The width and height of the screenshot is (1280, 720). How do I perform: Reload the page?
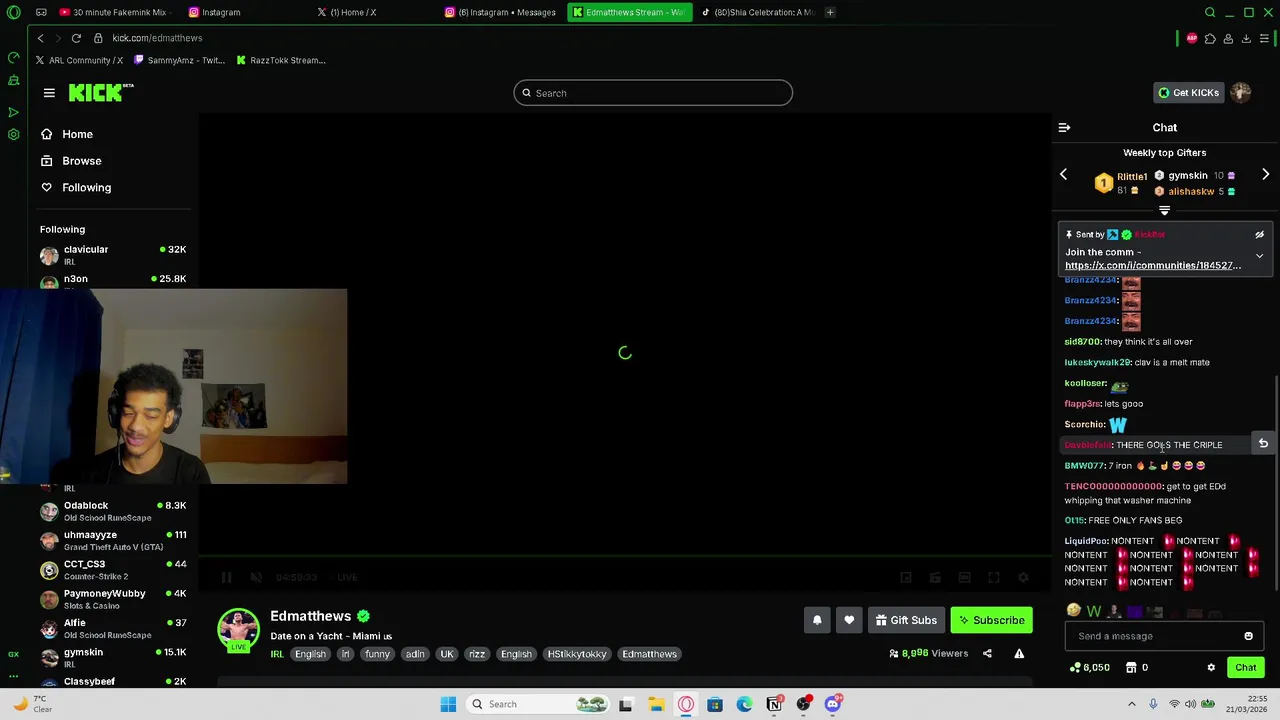pyautogui.click(x=76, y=38)
